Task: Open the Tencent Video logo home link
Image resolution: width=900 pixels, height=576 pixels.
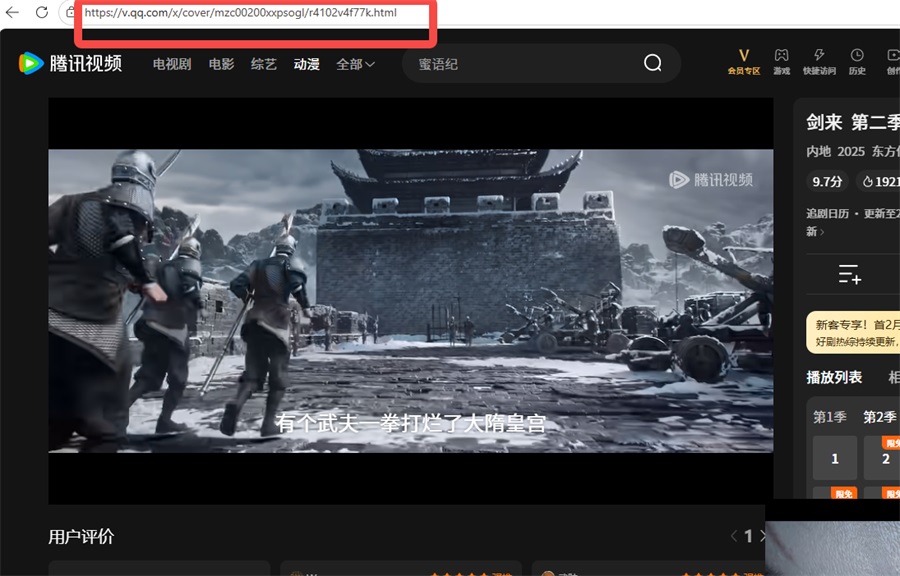Action: (x=70, y=63)
